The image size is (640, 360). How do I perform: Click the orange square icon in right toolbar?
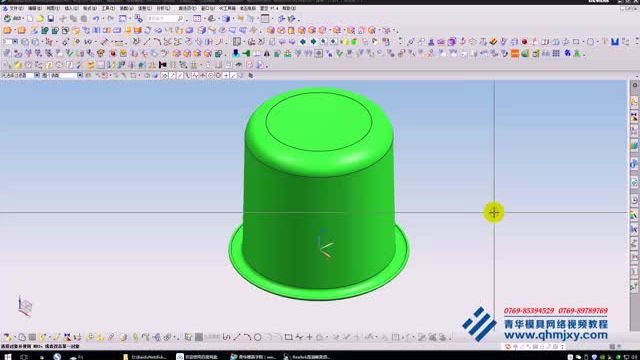pyautogui.click(x=515, y=53)
